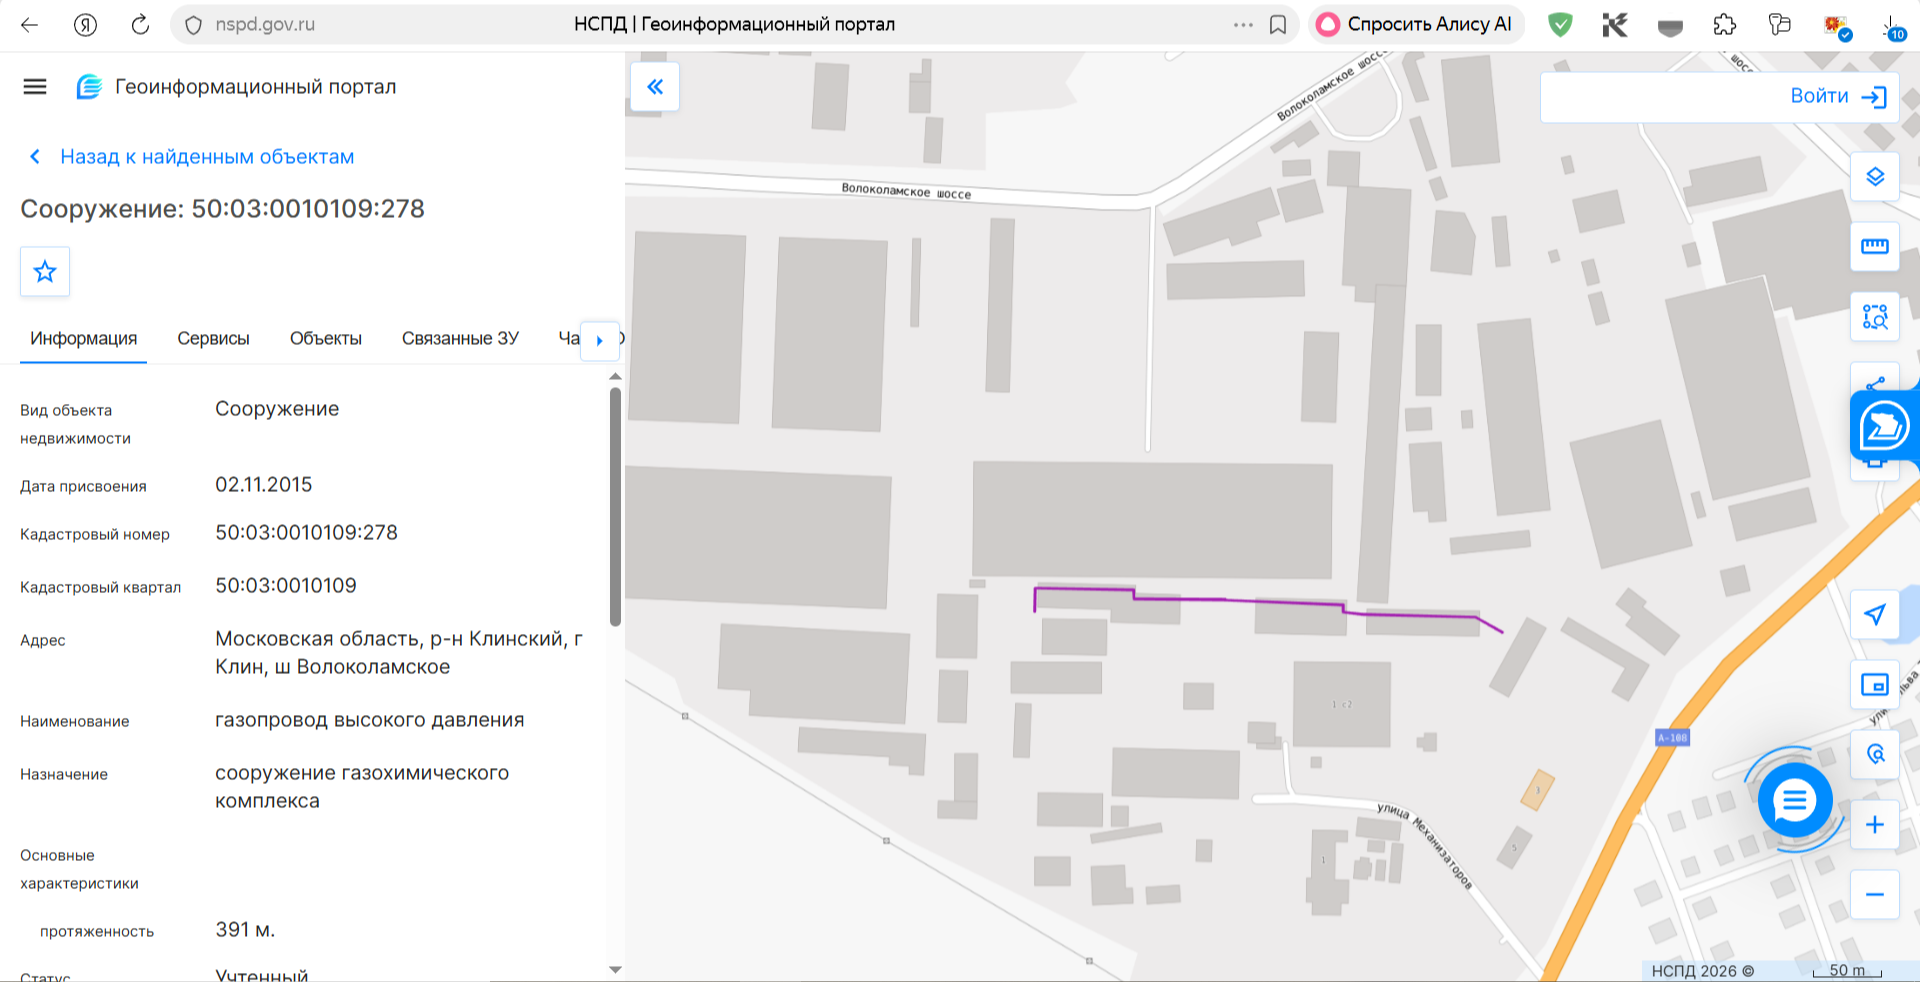
Task: Open the browser extensions puzzle menu
Action: [x=1725, y=25]
